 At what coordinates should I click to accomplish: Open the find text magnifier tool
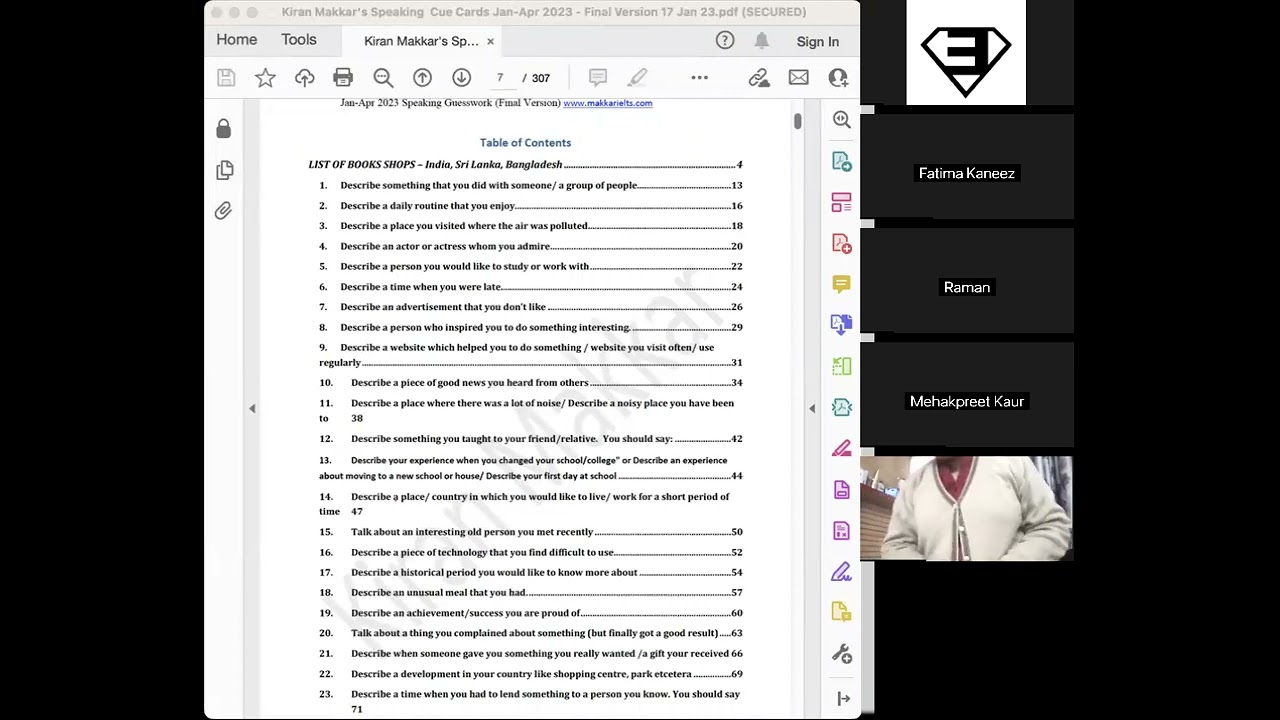click(x=383, y=78)
